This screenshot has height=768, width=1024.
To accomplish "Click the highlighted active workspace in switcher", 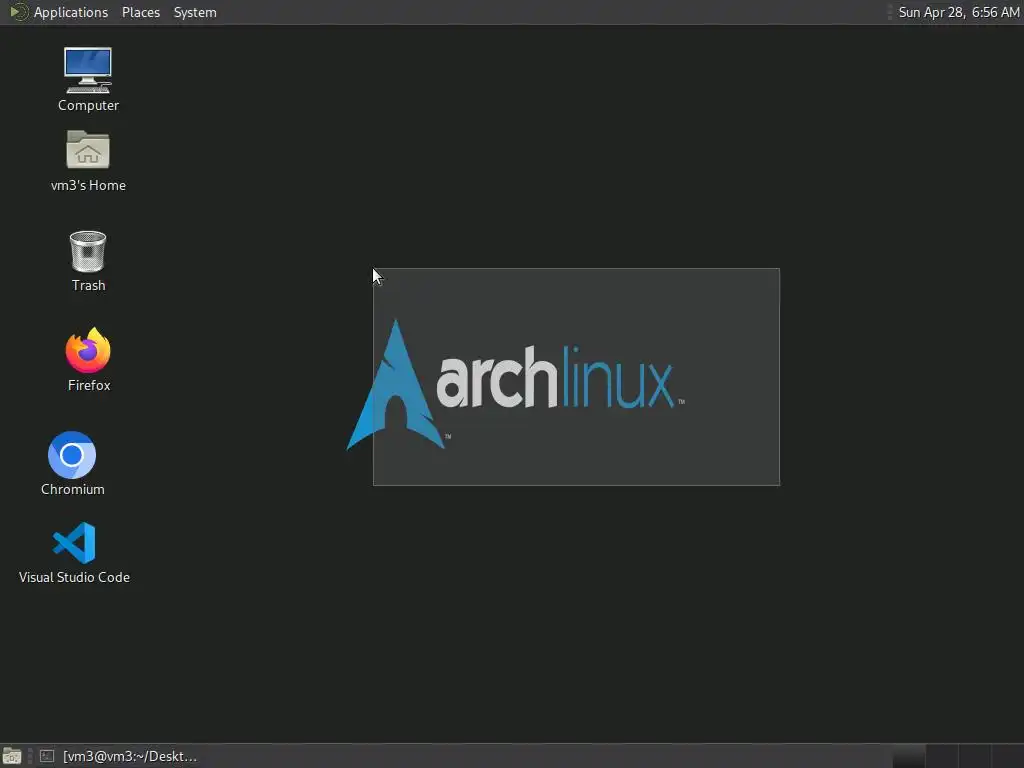I will click(908, 756).
